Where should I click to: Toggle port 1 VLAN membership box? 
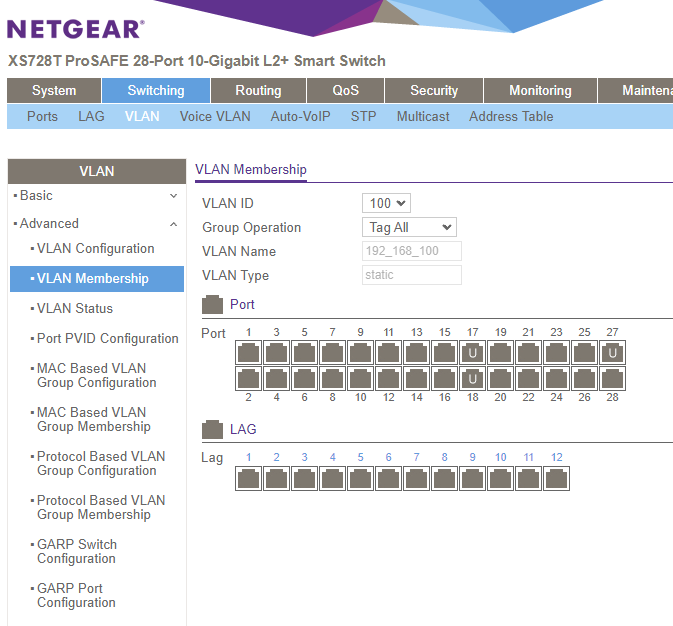point(249,353)
